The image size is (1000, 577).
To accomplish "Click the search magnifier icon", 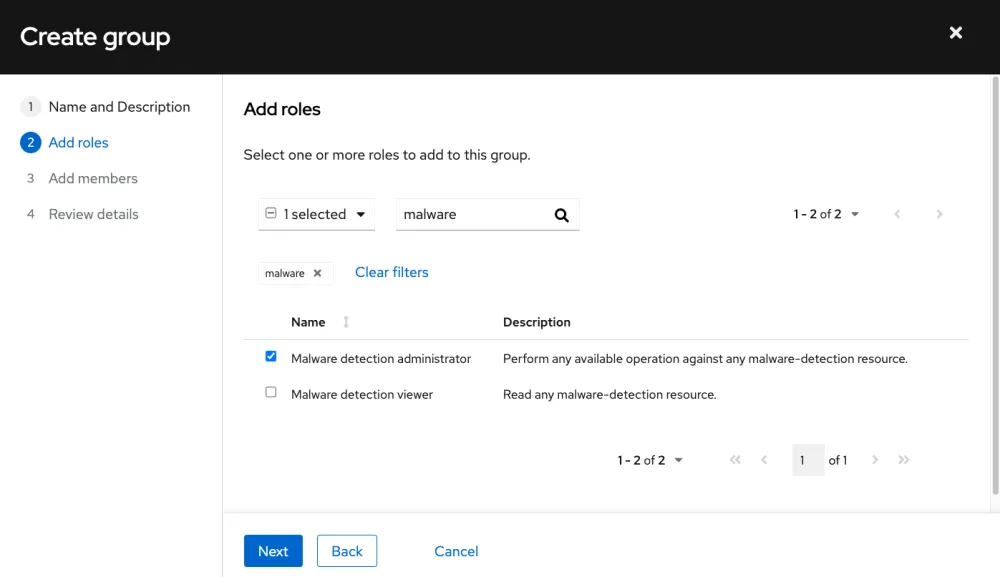I will tap(561, 214).
